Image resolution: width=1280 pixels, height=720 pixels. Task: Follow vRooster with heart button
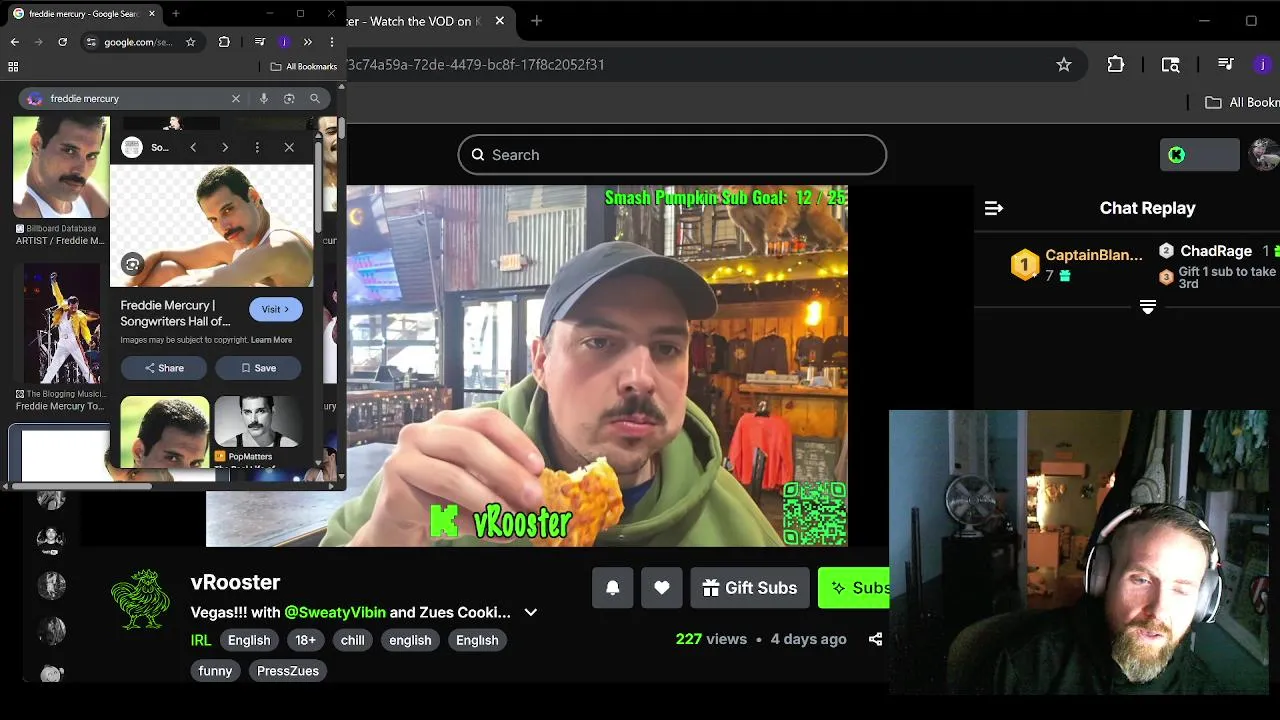tap(662, 588)
